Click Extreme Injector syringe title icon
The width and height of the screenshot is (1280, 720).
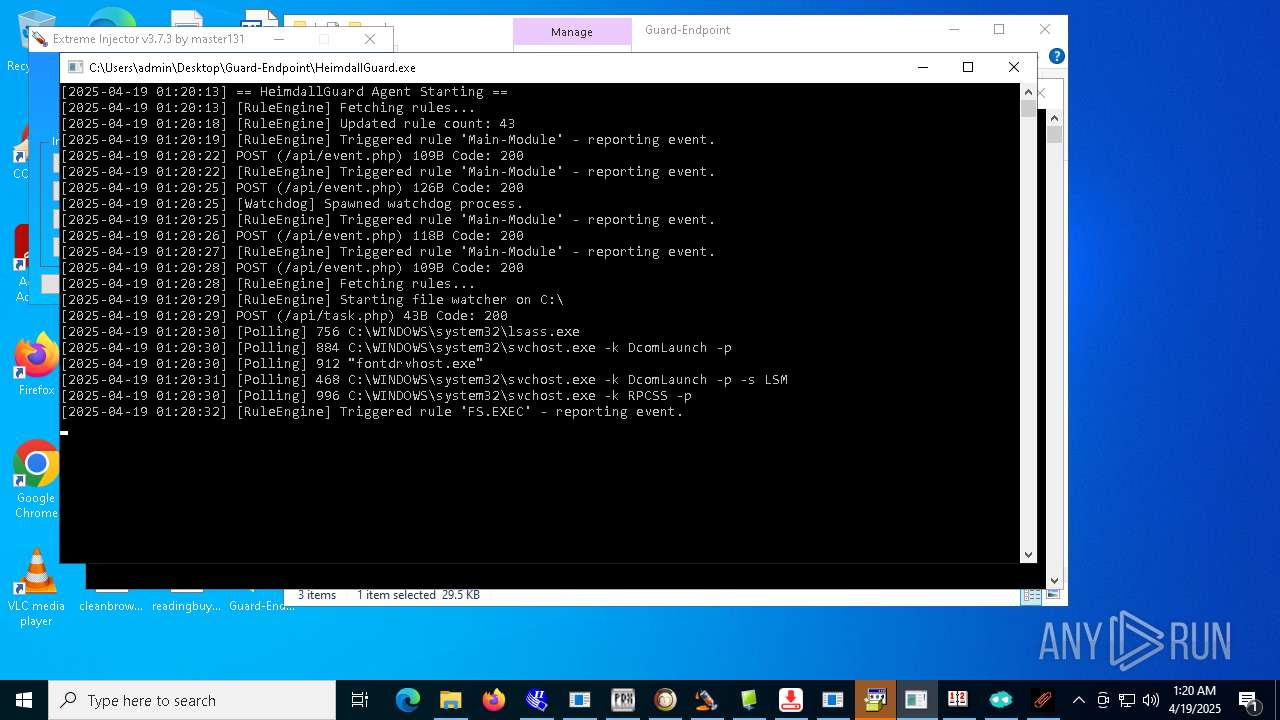click(39, 39)
